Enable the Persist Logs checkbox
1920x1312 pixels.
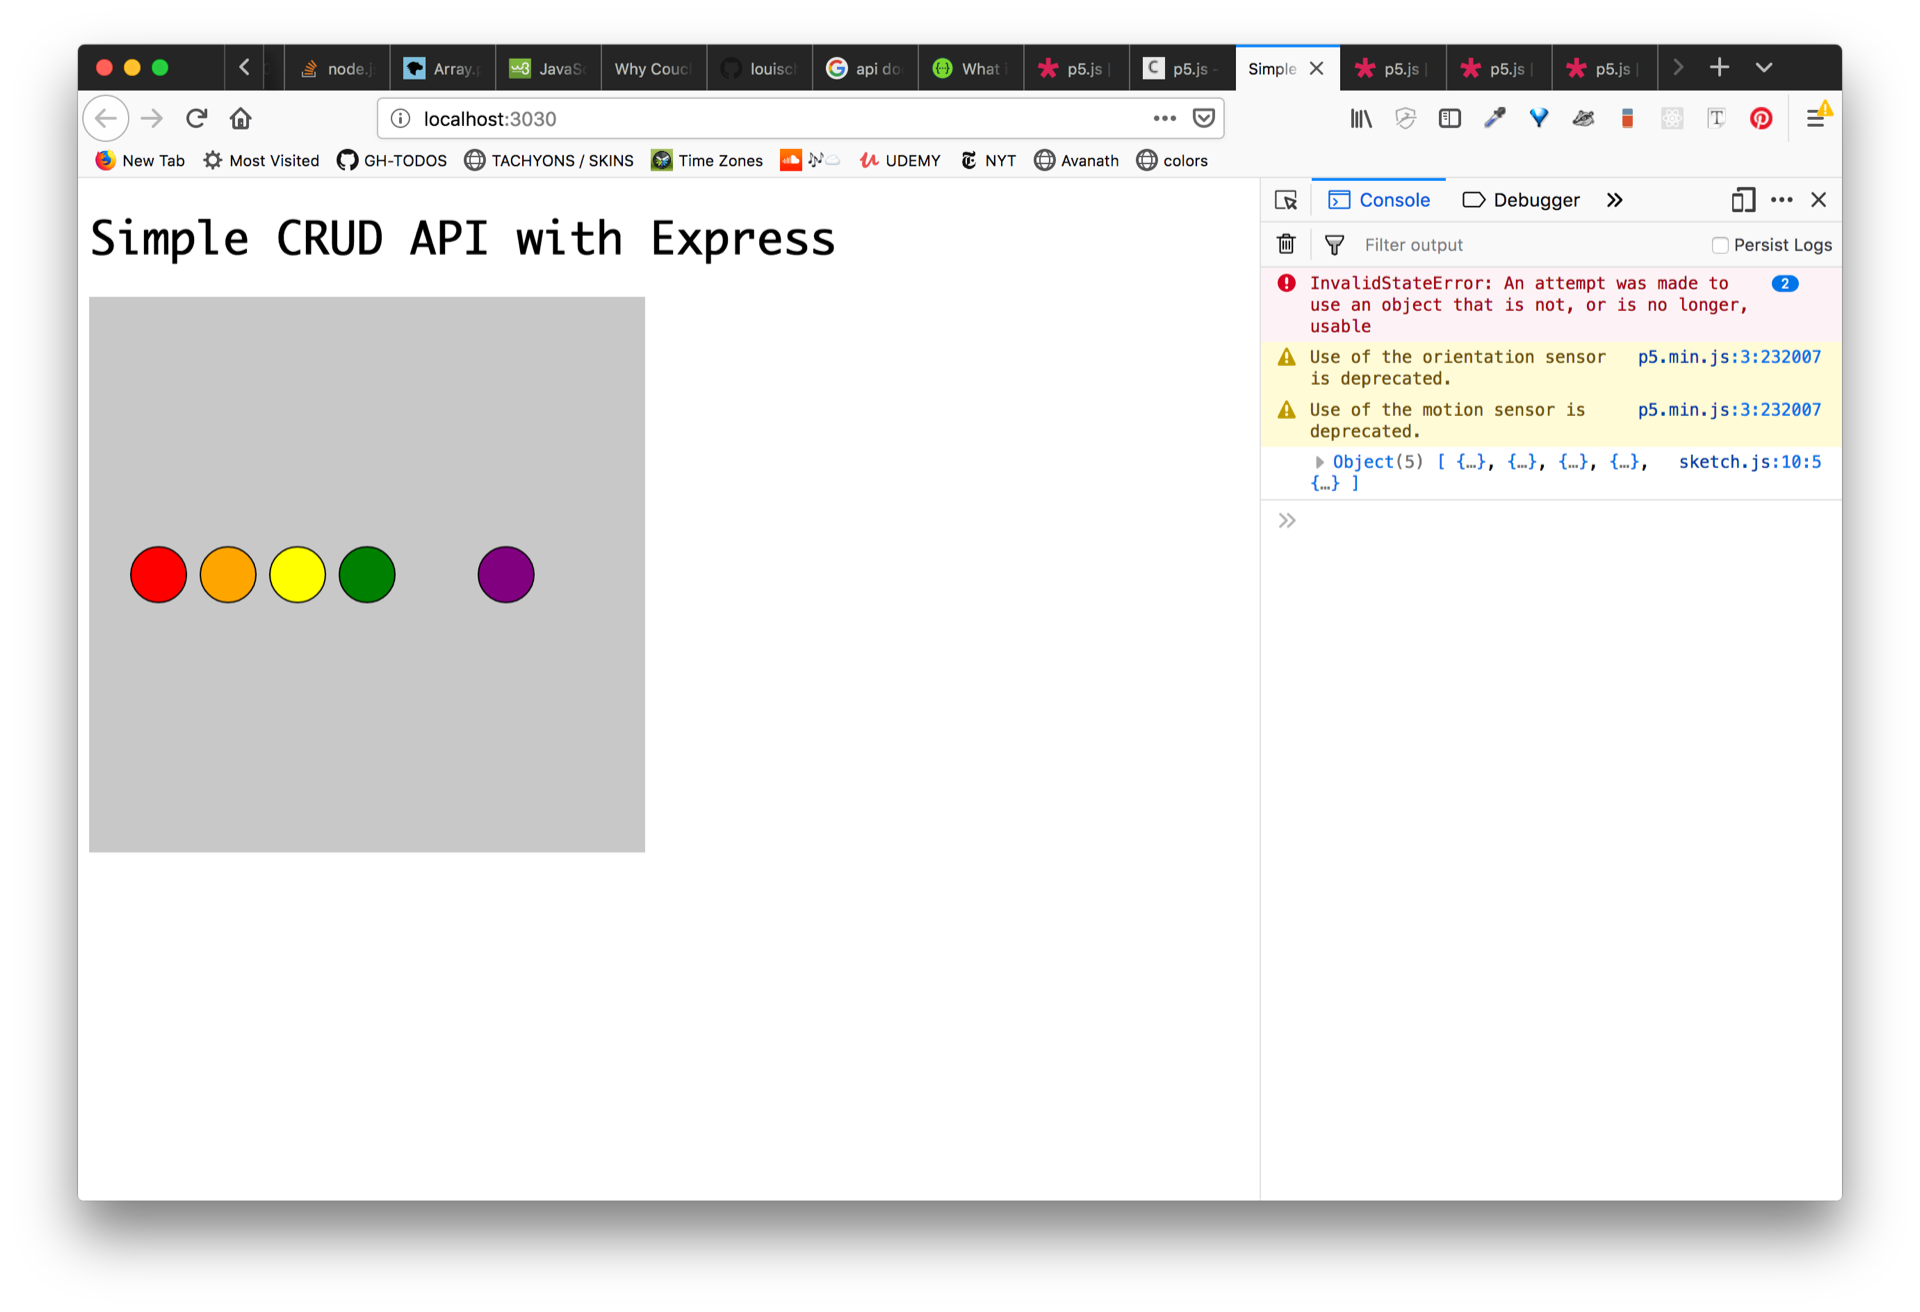(1720, 245)
